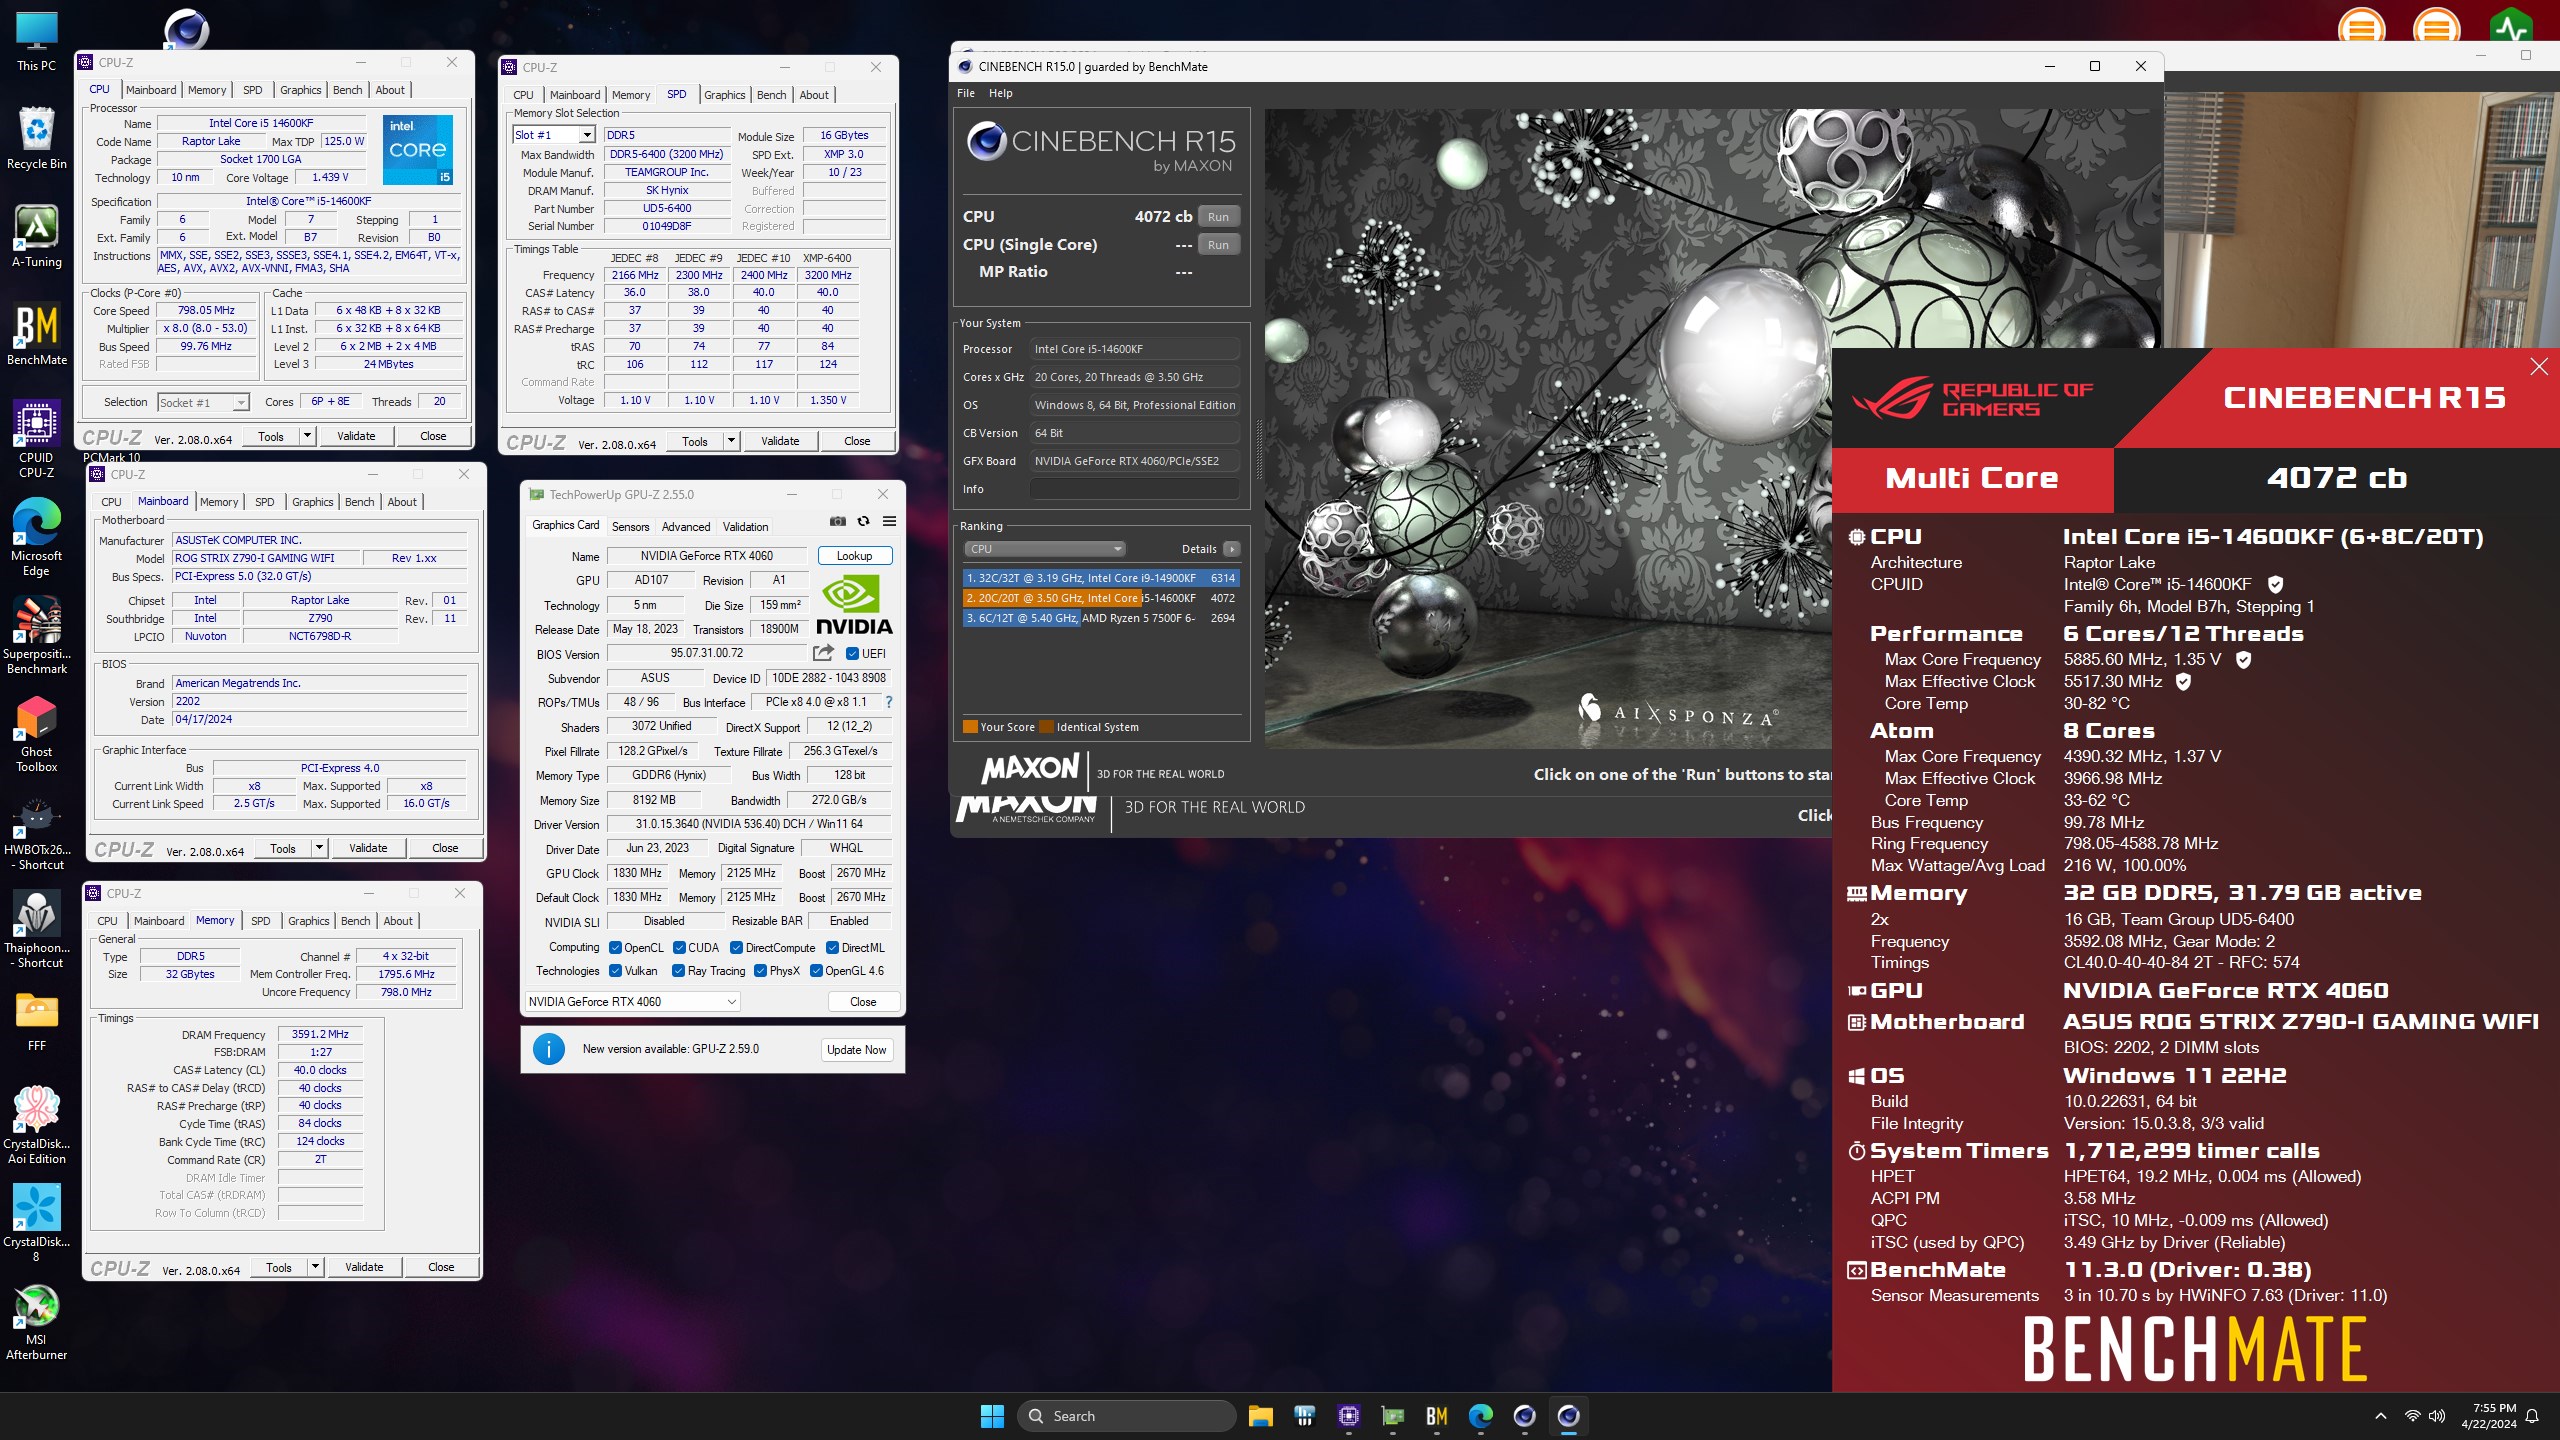Open Thaiphoon shortcut on desktop
This screenshot has height=1440, width=2560.
click(36, 929)
